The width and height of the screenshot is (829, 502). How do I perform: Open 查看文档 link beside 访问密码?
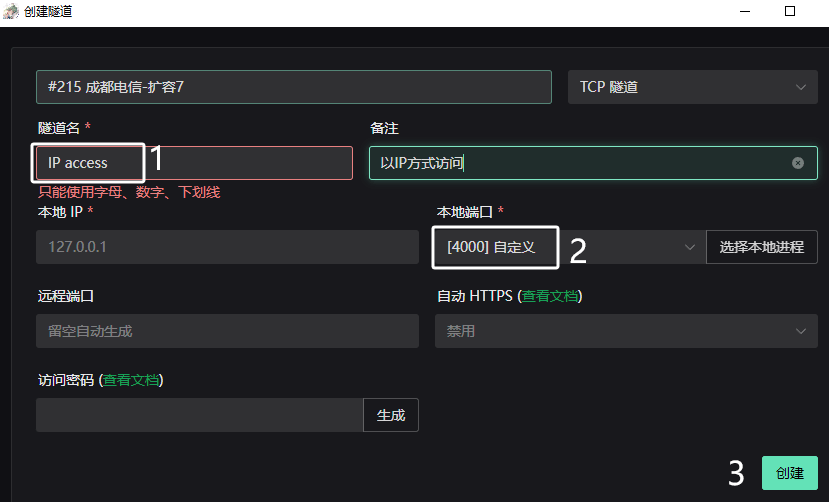click(x=131, y=380)
